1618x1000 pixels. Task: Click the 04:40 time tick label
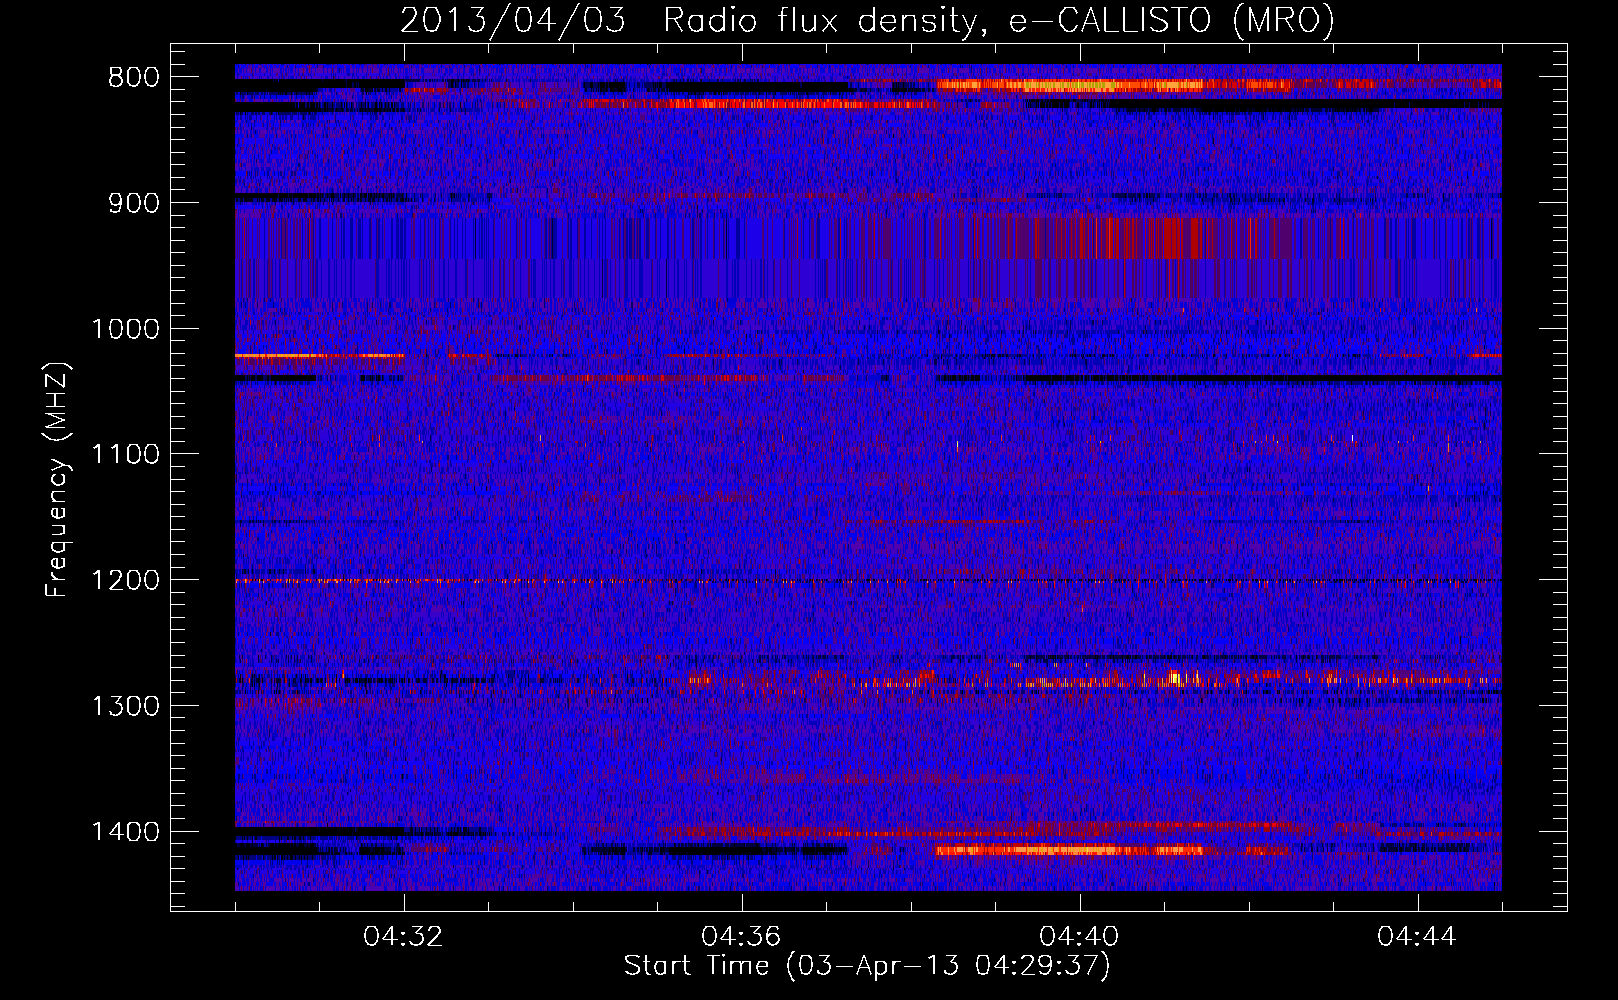(x=1079, y=937)
